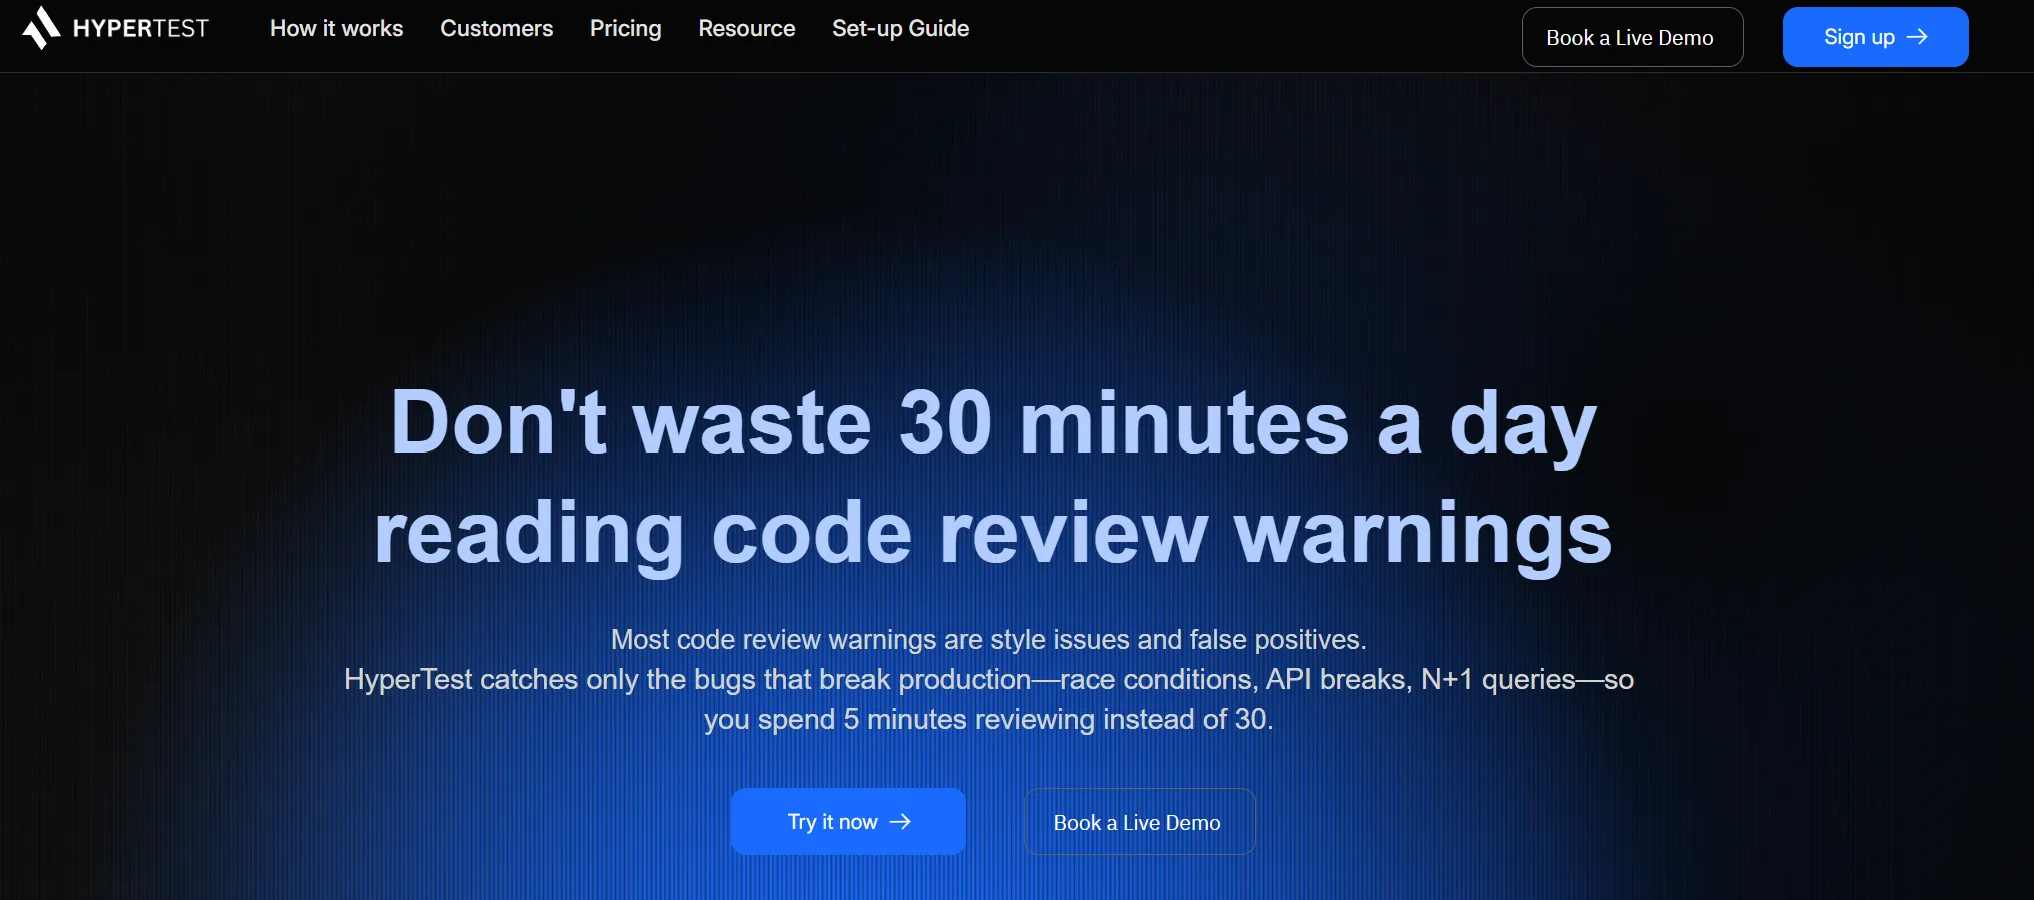
Task: Open the How it works menu
Action: (336, 28)
